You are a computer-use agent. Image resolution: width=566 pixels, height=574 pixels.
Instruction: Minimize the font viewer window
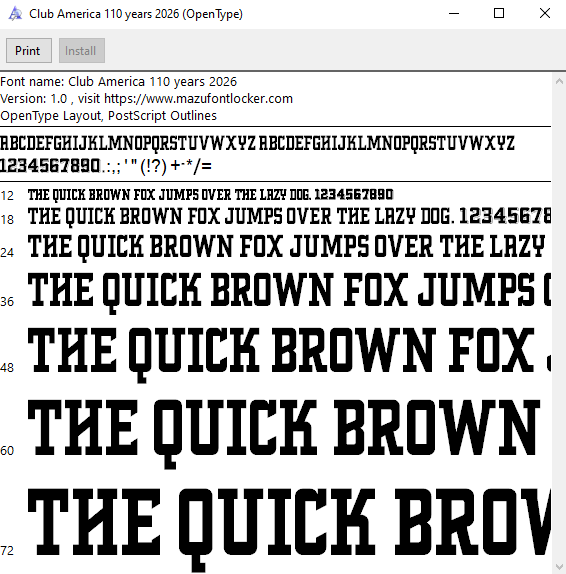point(454,14)
